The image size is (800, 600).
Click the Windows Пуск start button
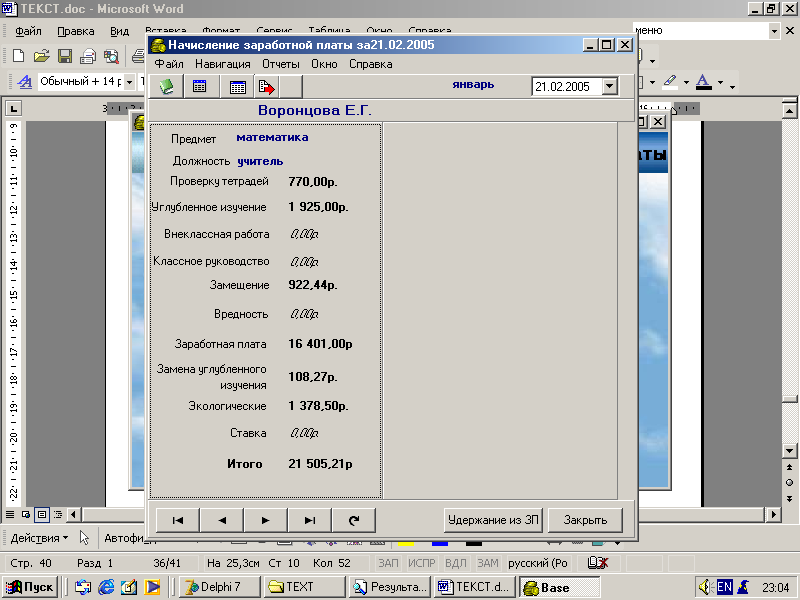coord(31,588)
